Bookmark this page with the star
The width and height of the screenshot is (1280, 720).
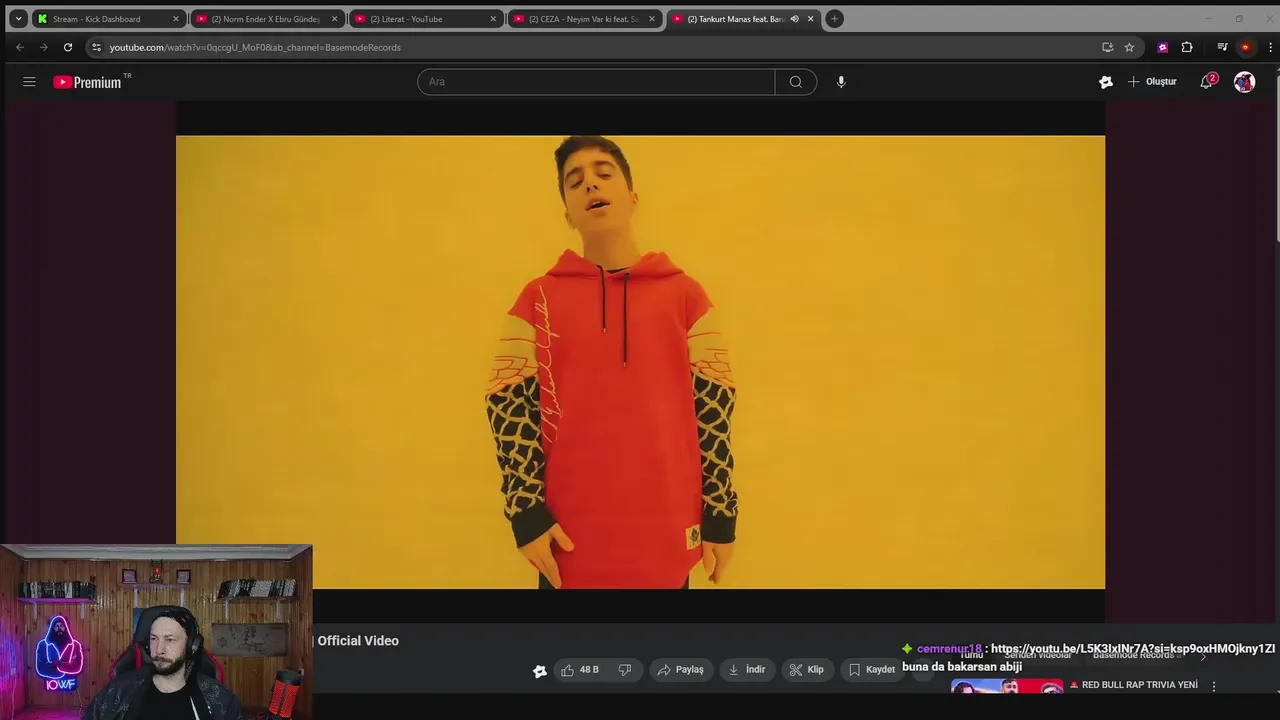pos(1129,47)
